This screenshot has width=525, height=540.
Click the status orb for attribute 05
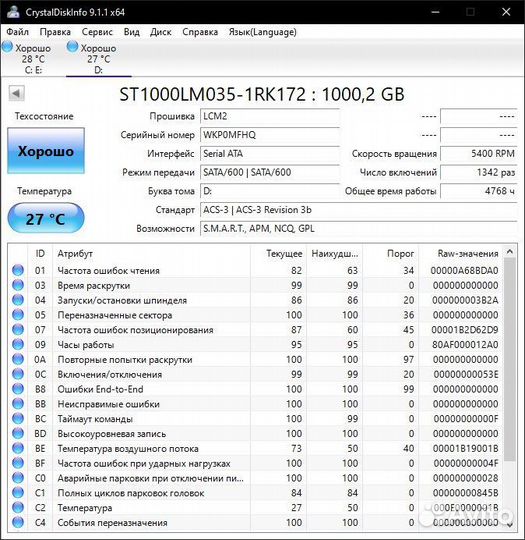[18, 315]
